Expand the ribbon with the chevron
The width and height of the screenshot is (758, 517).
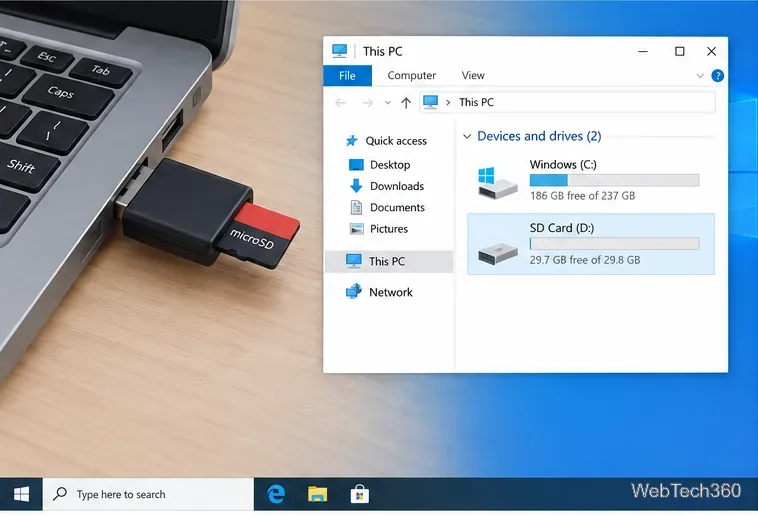coord(700,76)
